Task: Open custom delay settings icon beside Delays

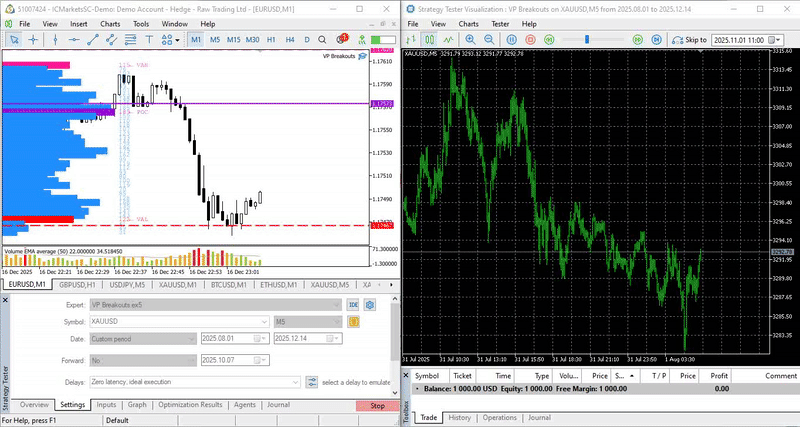Action: [x=312, y=382]
